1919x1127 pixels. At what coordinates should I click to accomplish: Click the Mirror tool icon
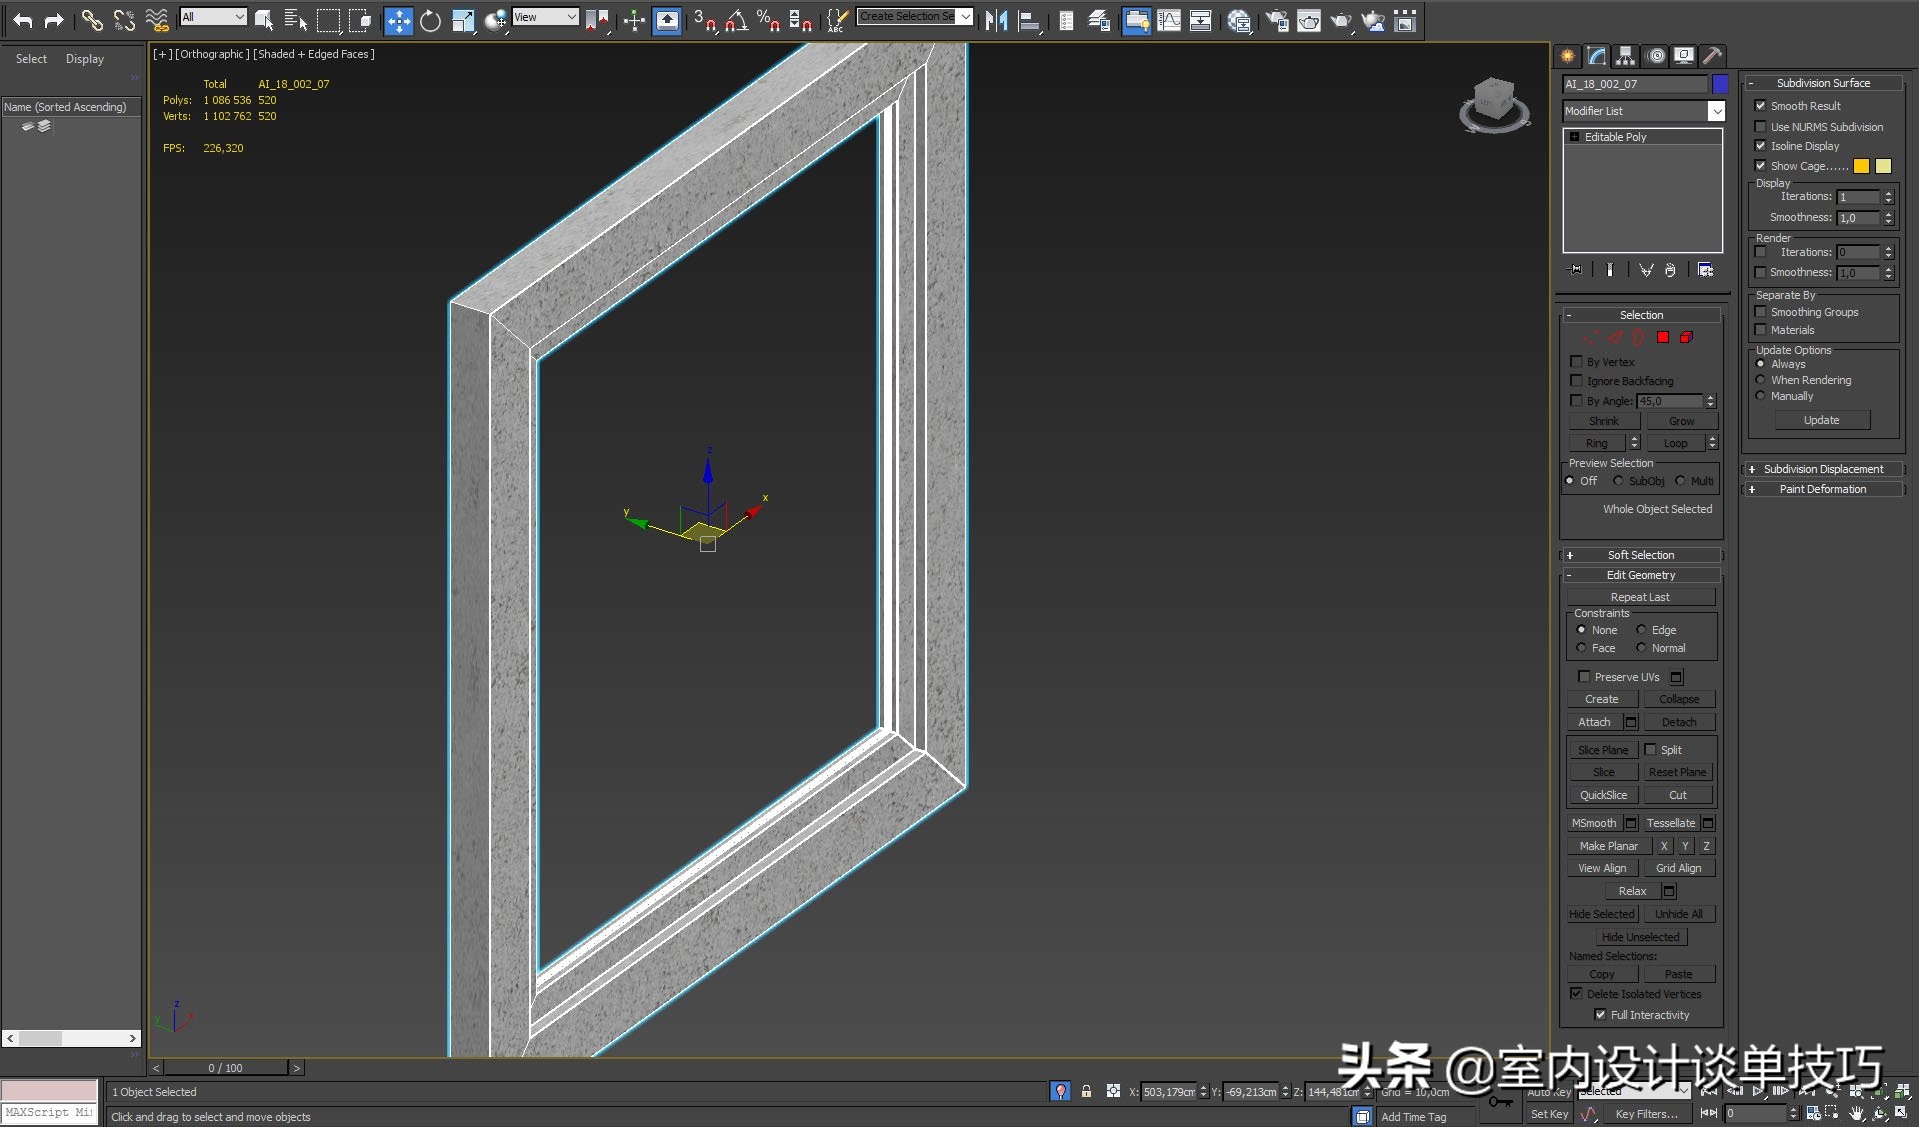click(996, 20)
